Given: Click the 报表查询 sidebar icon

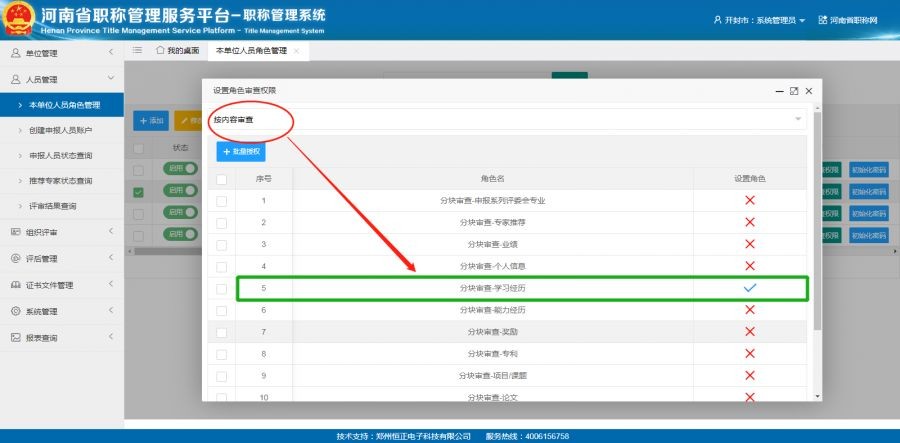Looking at the screenshot, I should [x=15, y=337].
